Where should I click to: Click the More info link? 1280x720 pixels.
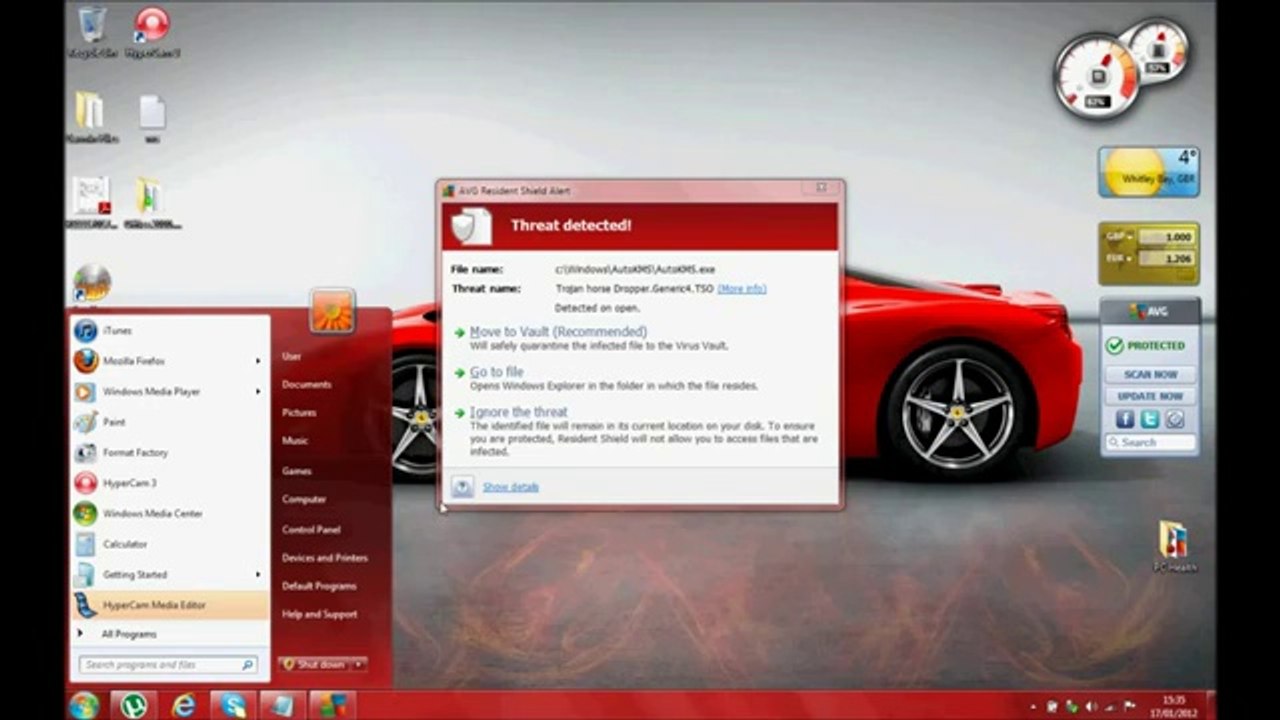point(742,289)
